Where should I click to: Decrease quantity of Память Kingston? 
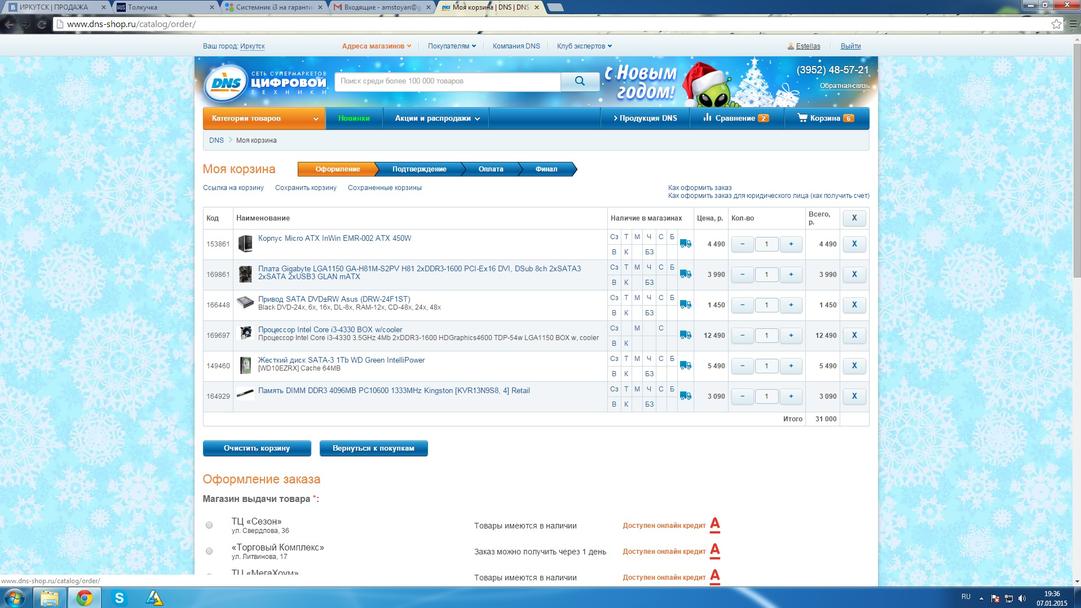click(742, 396)
